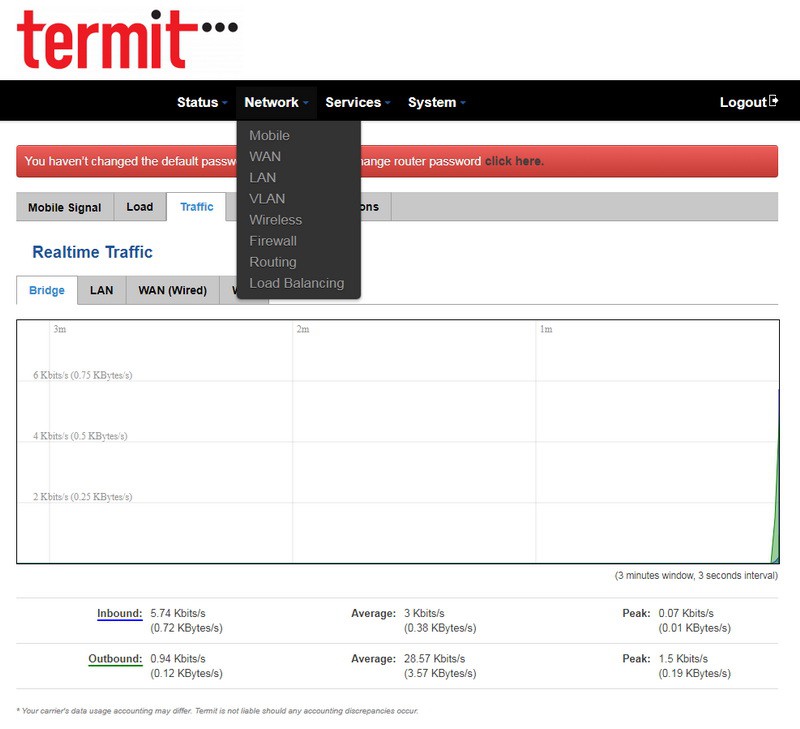The image size is (800, 729).
Task: Follow the 'click here' password link
Action: [x=514, y=161]
